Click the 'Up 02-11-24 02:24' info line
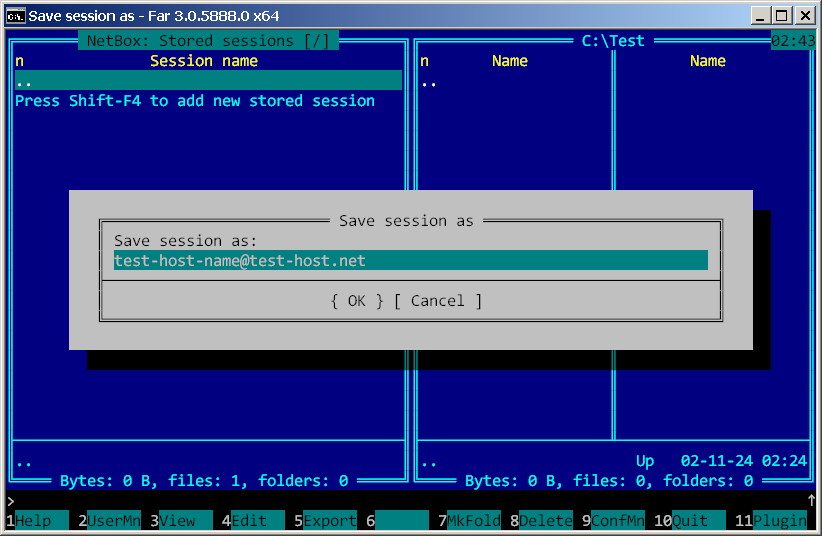 point(721,460)
